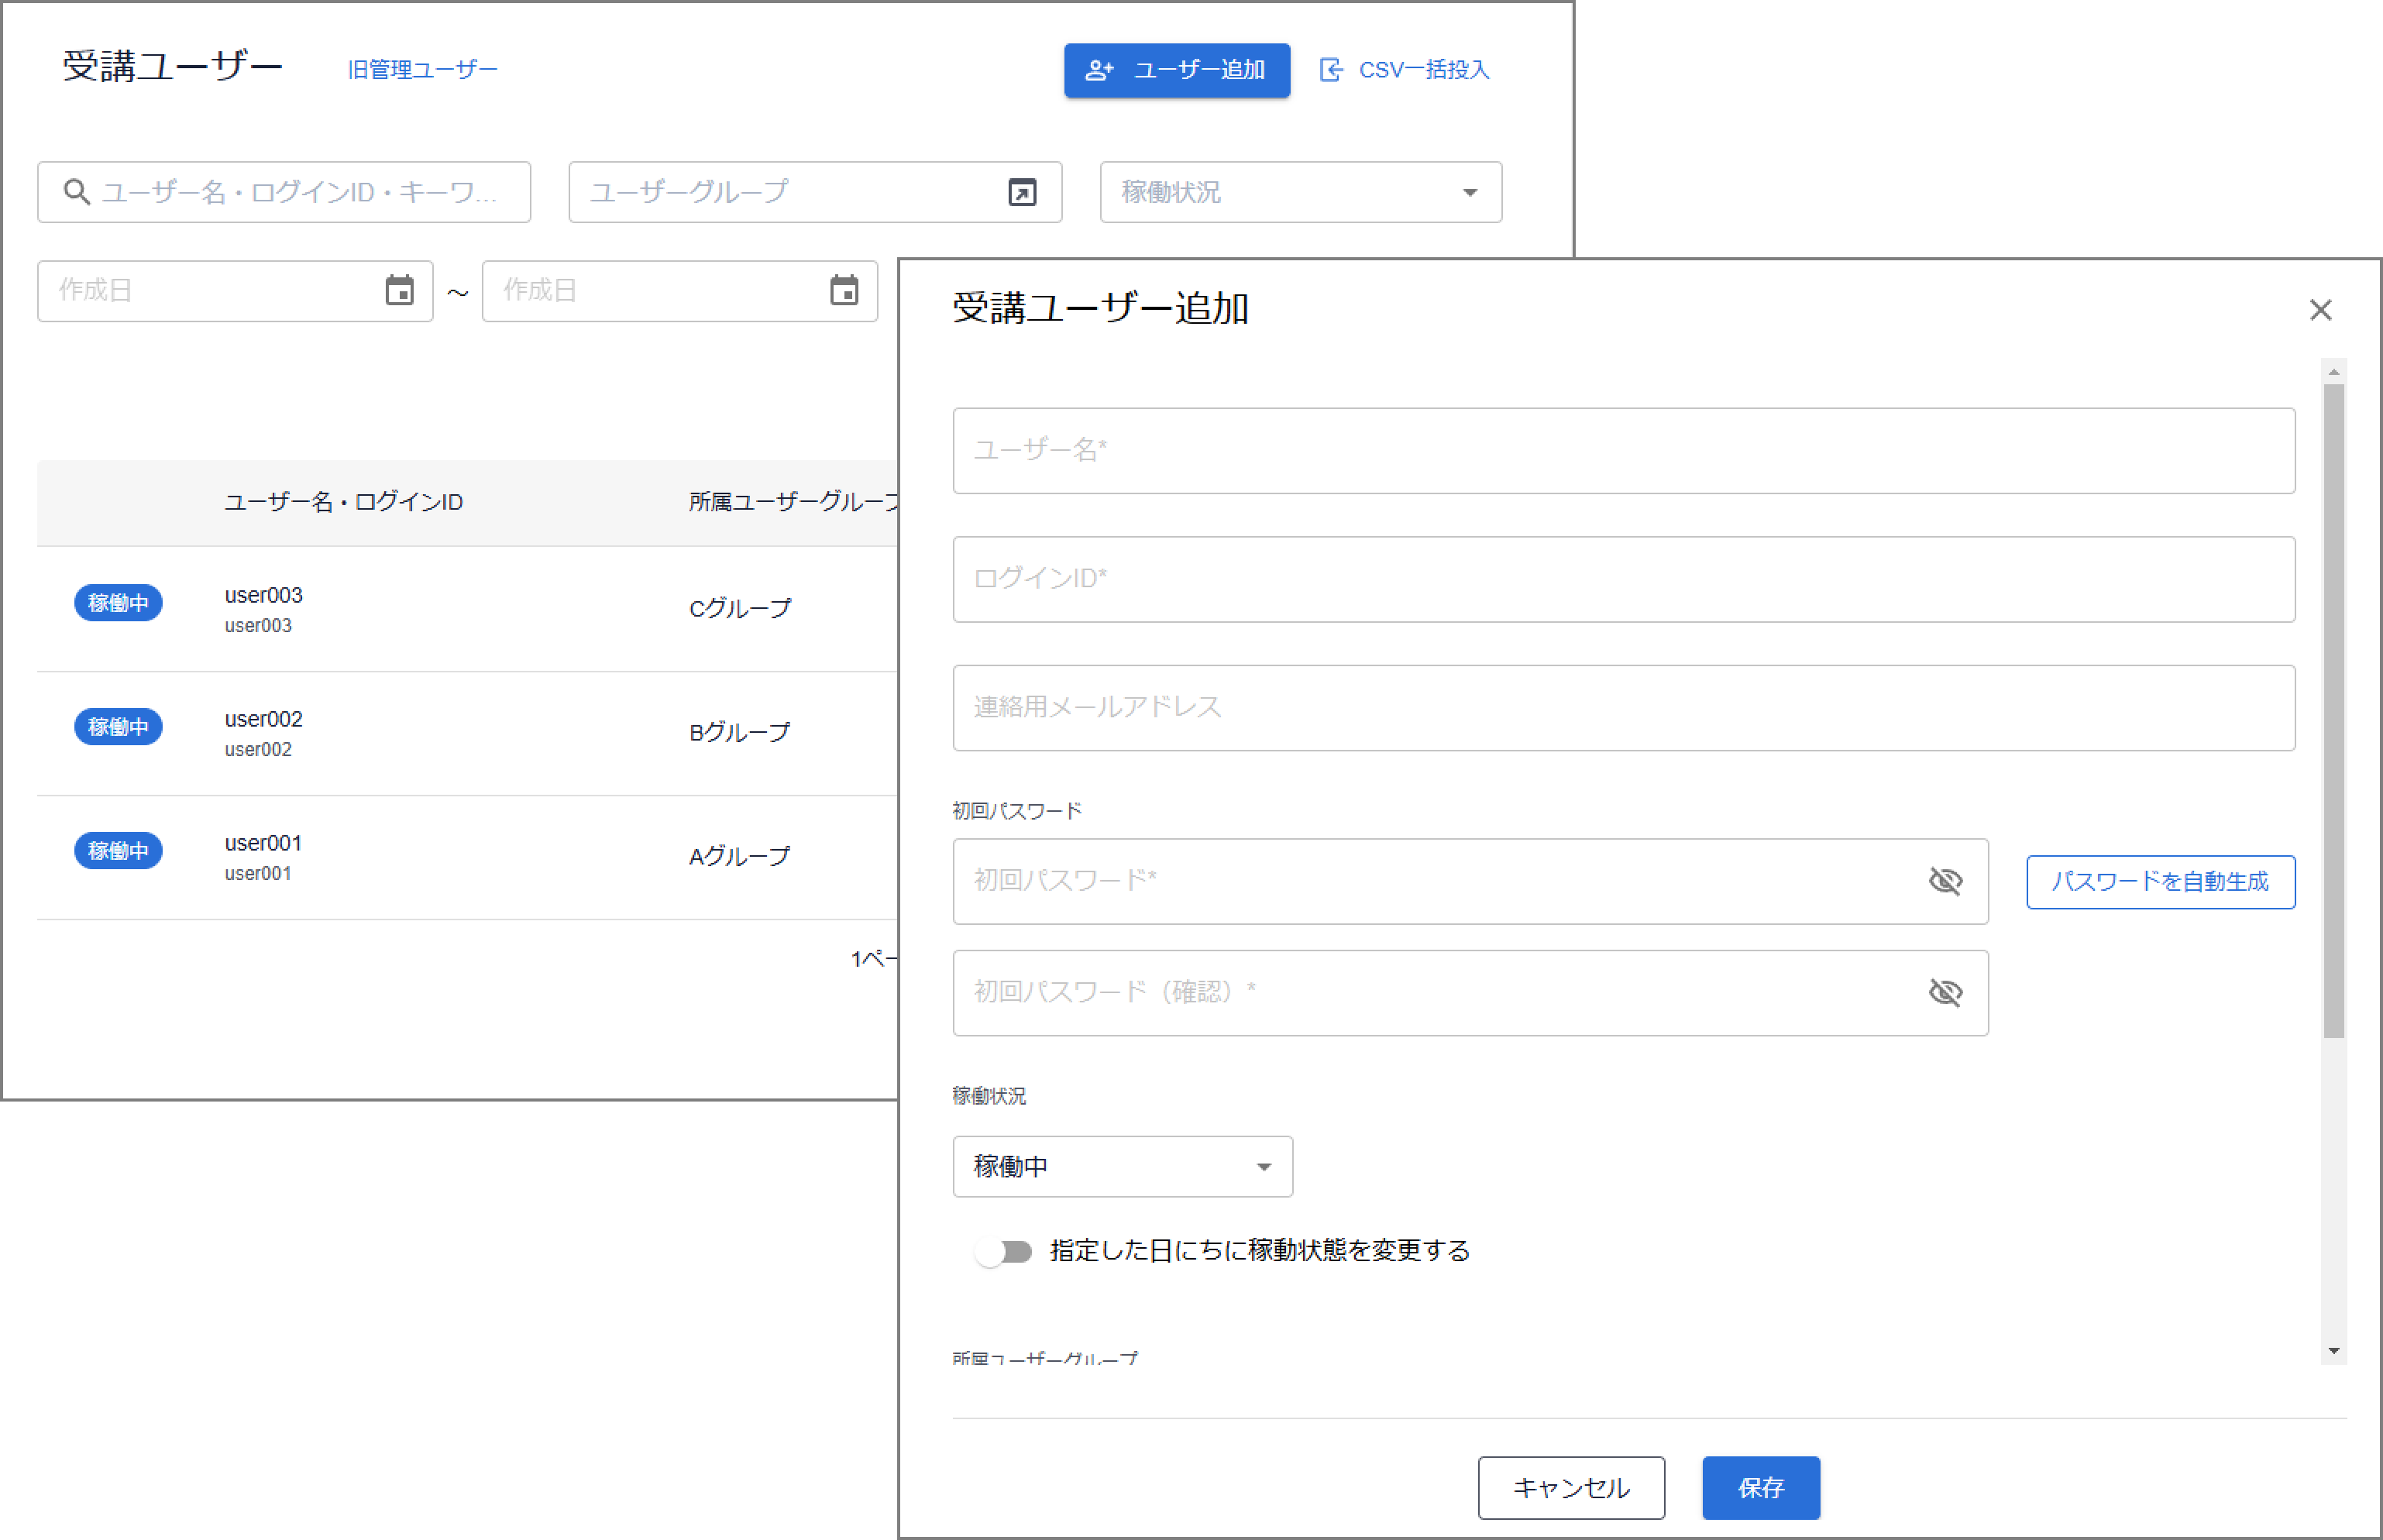This screenshot has width=2383, height=1540.
Task: Click the 初回パスワード input field
Action: [1470, 881]
